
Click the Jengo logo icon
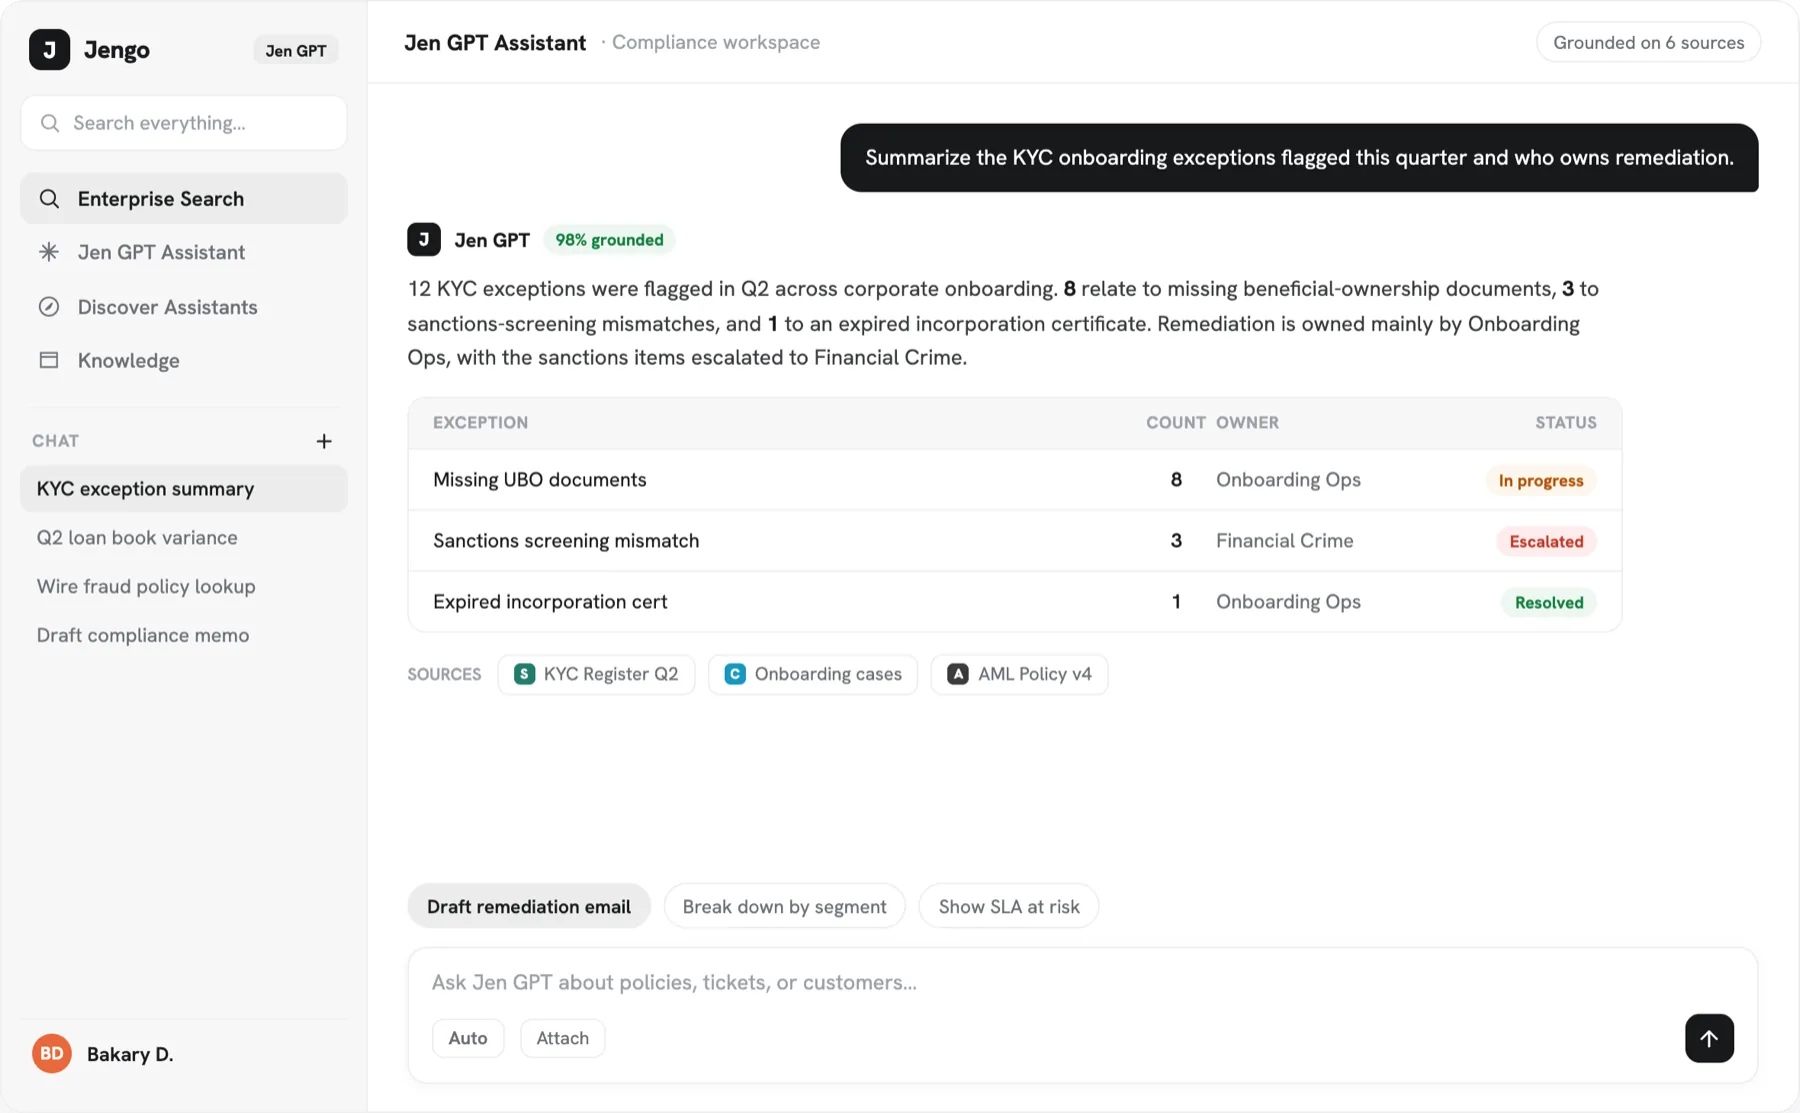point(49,50)
